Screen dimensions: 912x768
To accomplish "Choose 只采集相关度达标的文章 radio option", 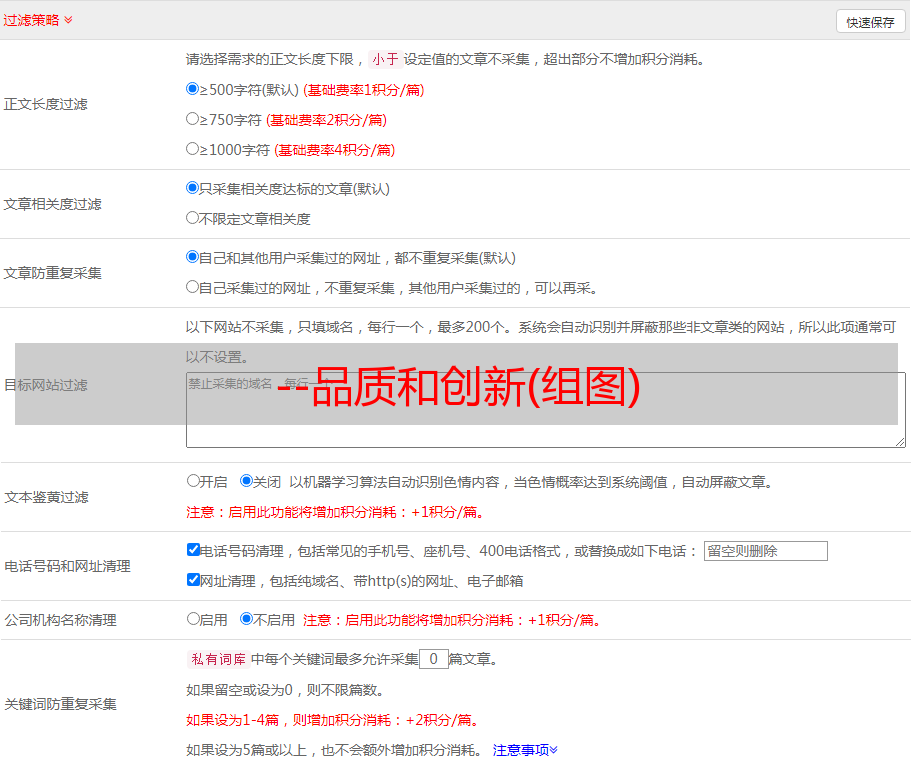I will (192, 188).
